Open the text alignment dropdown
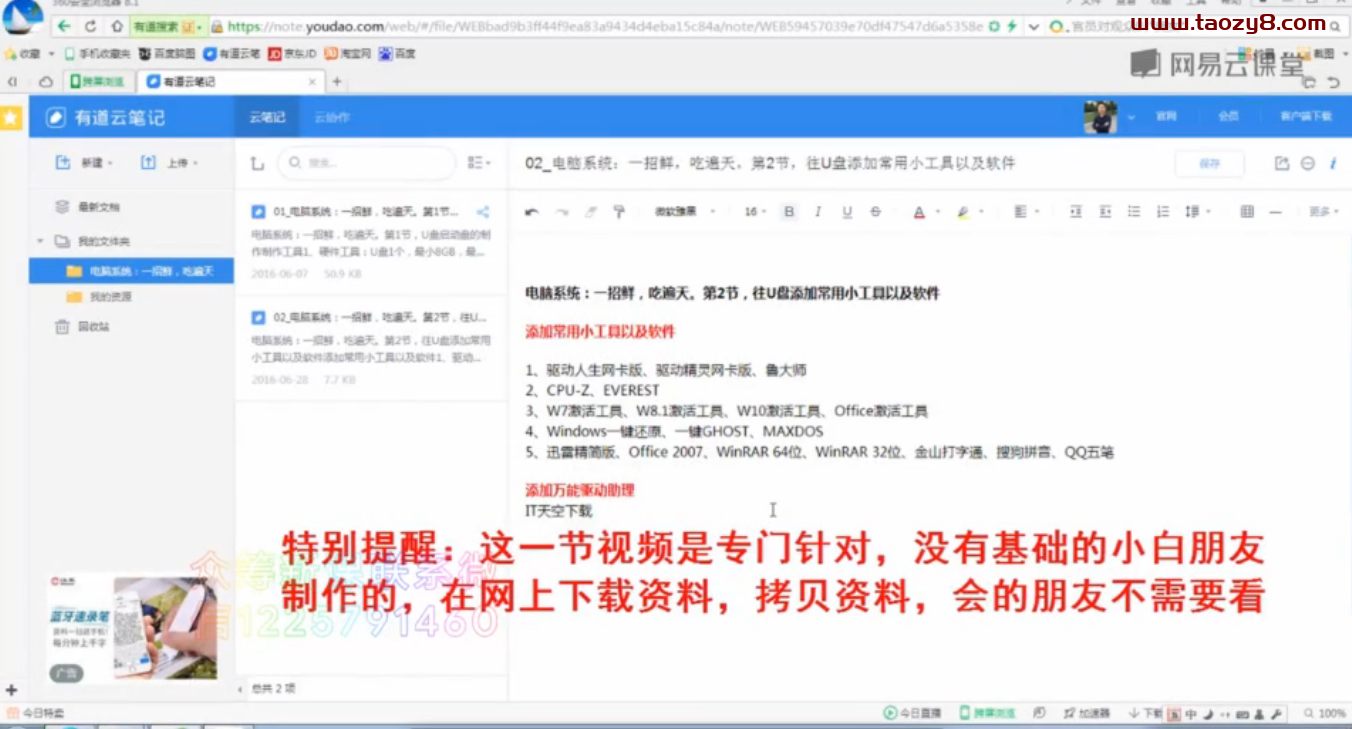Screen dimensions: 1352x729 click(x=1026, y=212)
